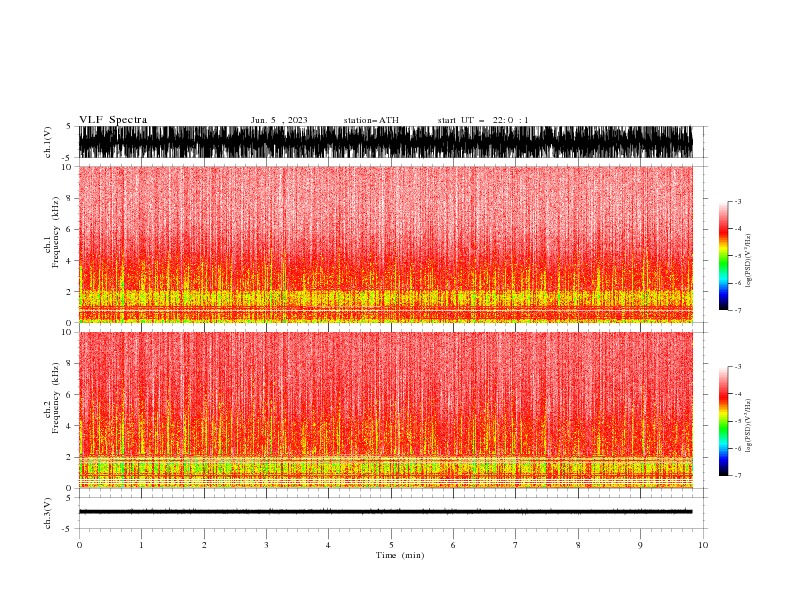Click the ch.1 waveform "5" voltage tick
This screenshot has height=612, width=792.
tap(69, 126)
